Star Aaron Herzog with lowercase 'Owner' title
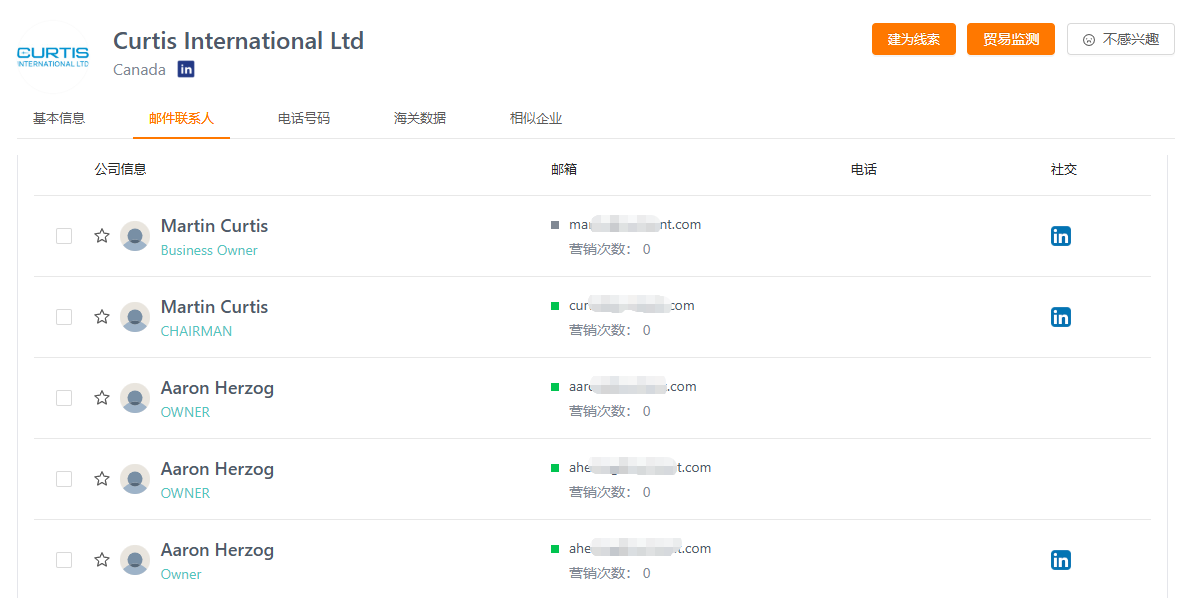This screenshot has width=1188, height=598. [102, 560]
